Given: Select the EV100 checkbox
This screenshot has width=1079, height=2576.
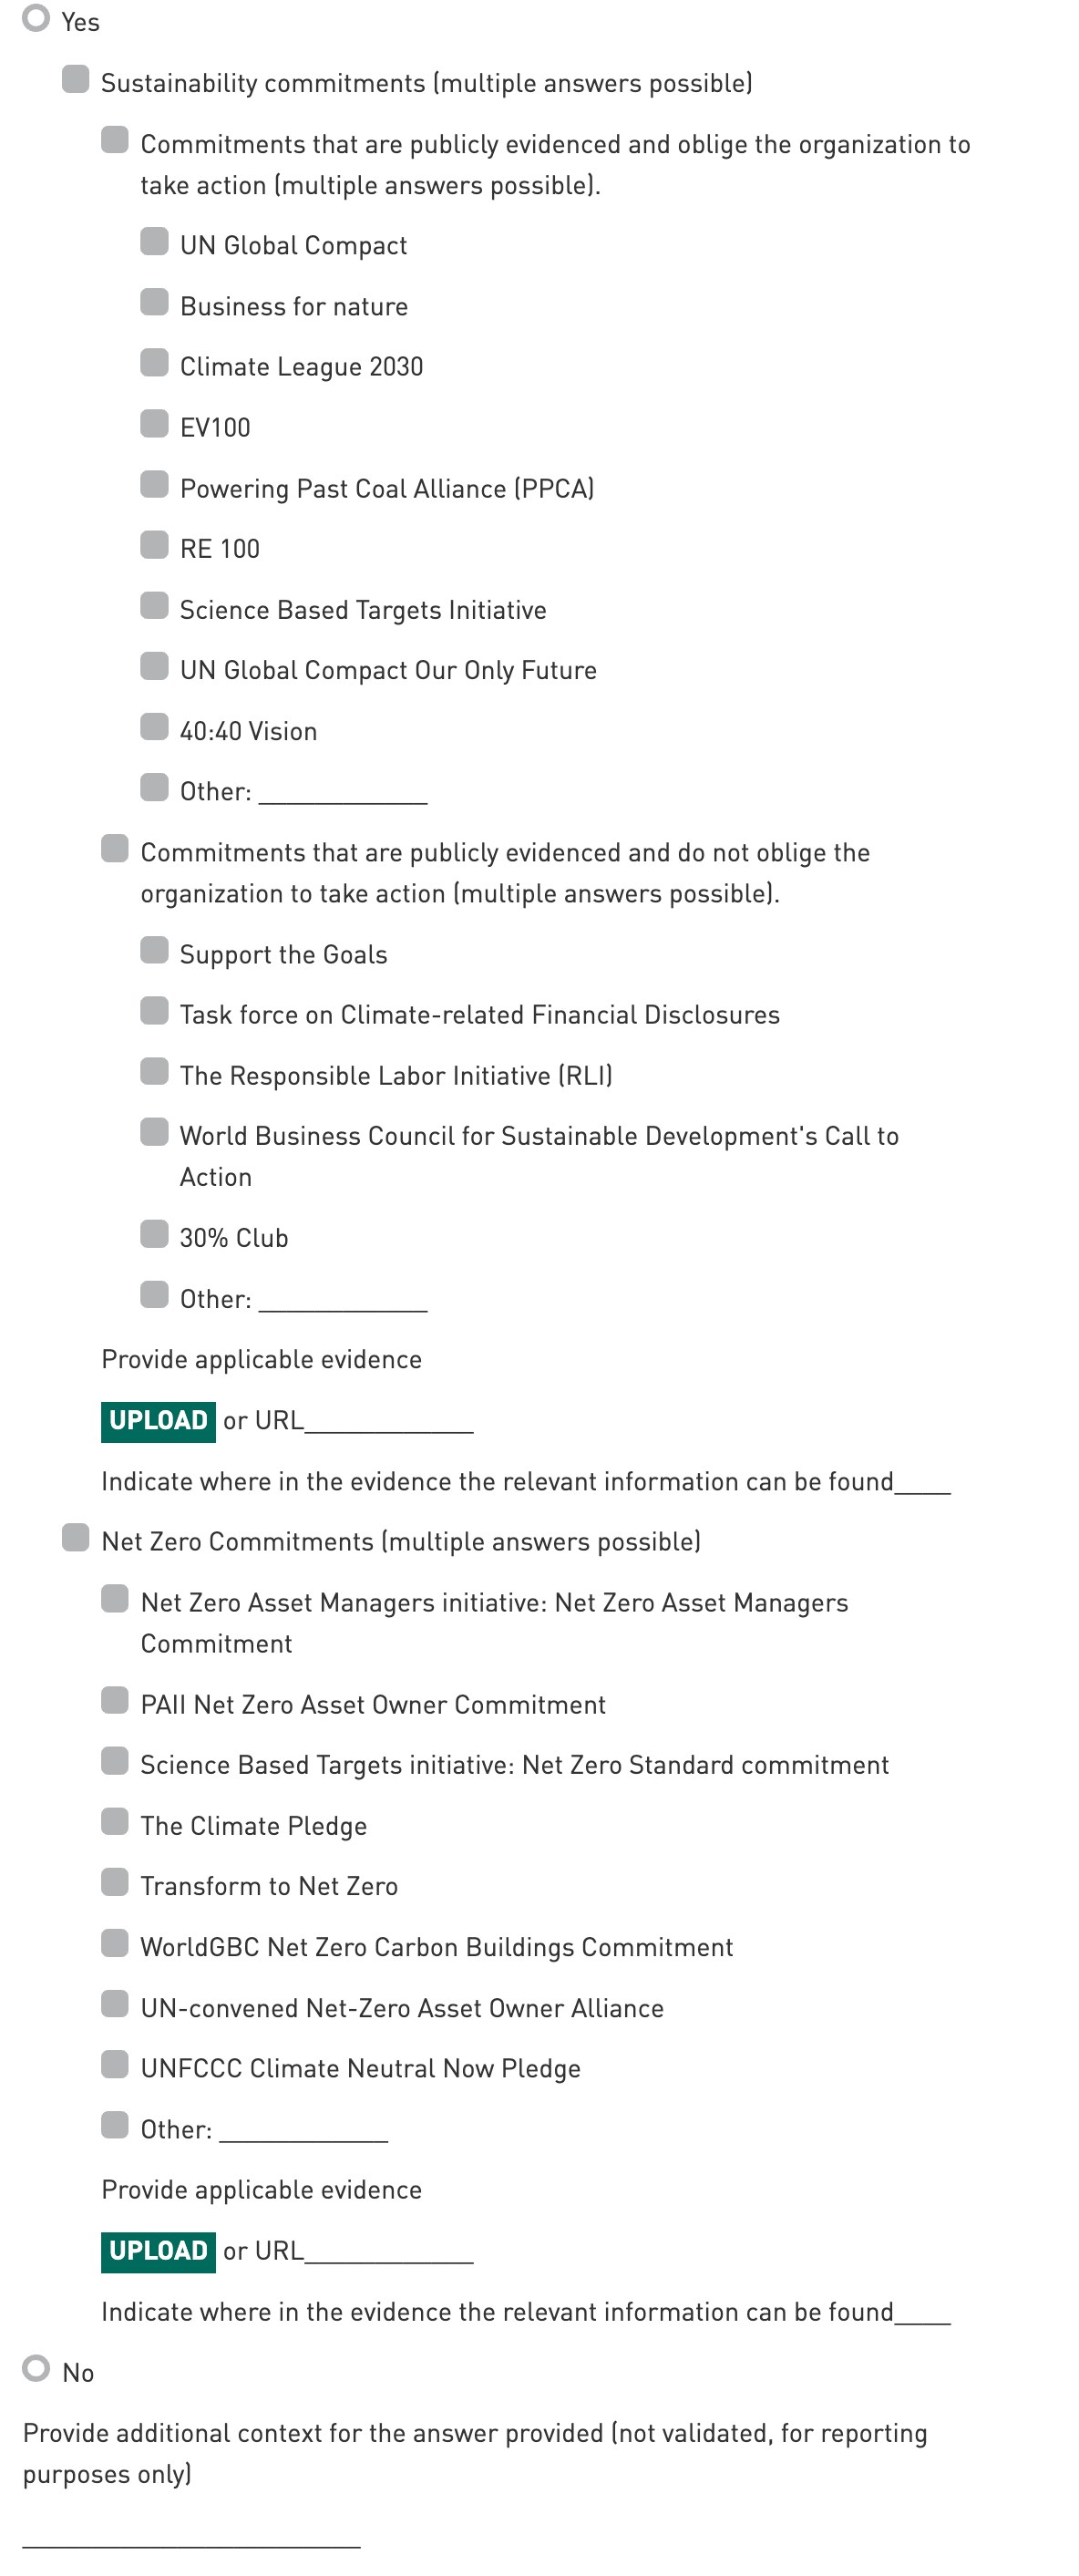Looking at the screenshot, I should pos(154,424).
